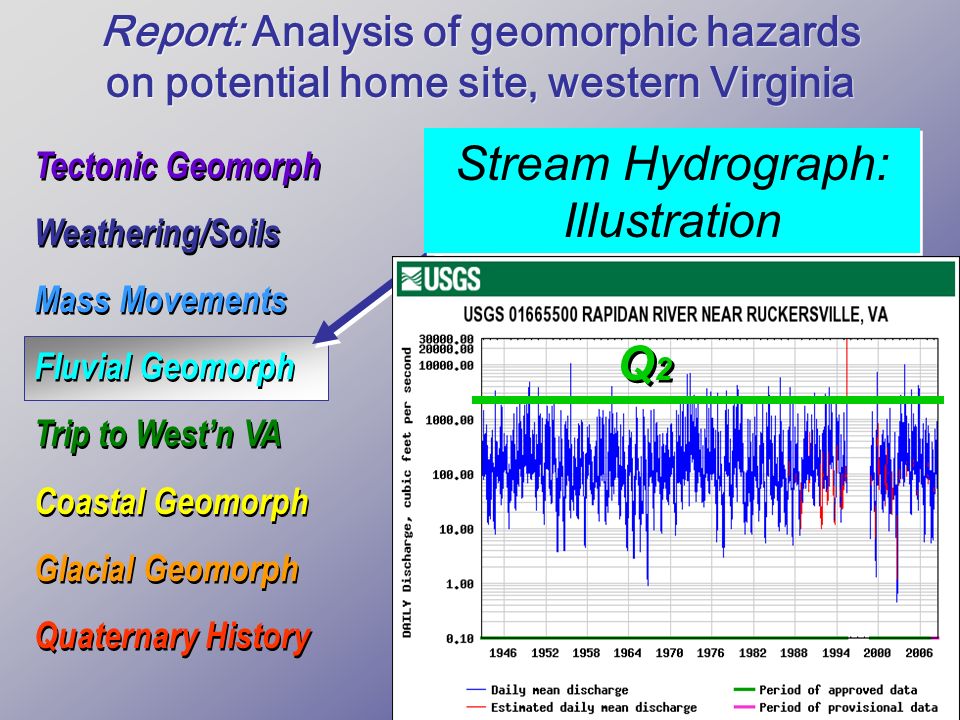Click the 'Daily mean discharge' legend entry
The width and height of the screenshot is (960, 720).
[x=547, y=690]
